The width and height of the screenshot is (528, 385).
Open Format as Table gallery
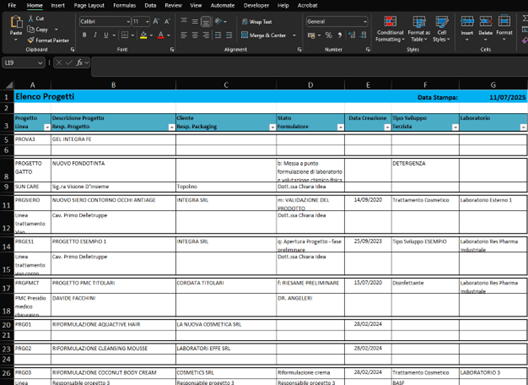(x=419, y=29)
